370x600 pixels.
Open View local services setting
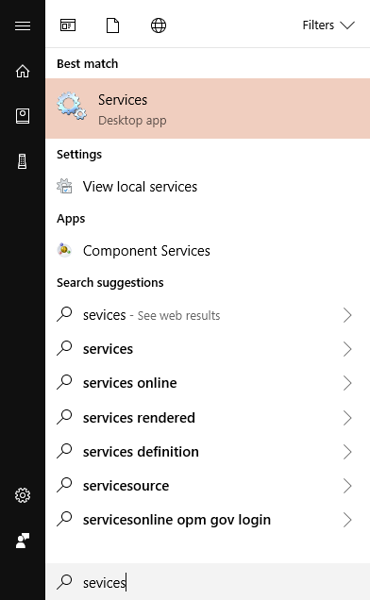click(207, 187)
